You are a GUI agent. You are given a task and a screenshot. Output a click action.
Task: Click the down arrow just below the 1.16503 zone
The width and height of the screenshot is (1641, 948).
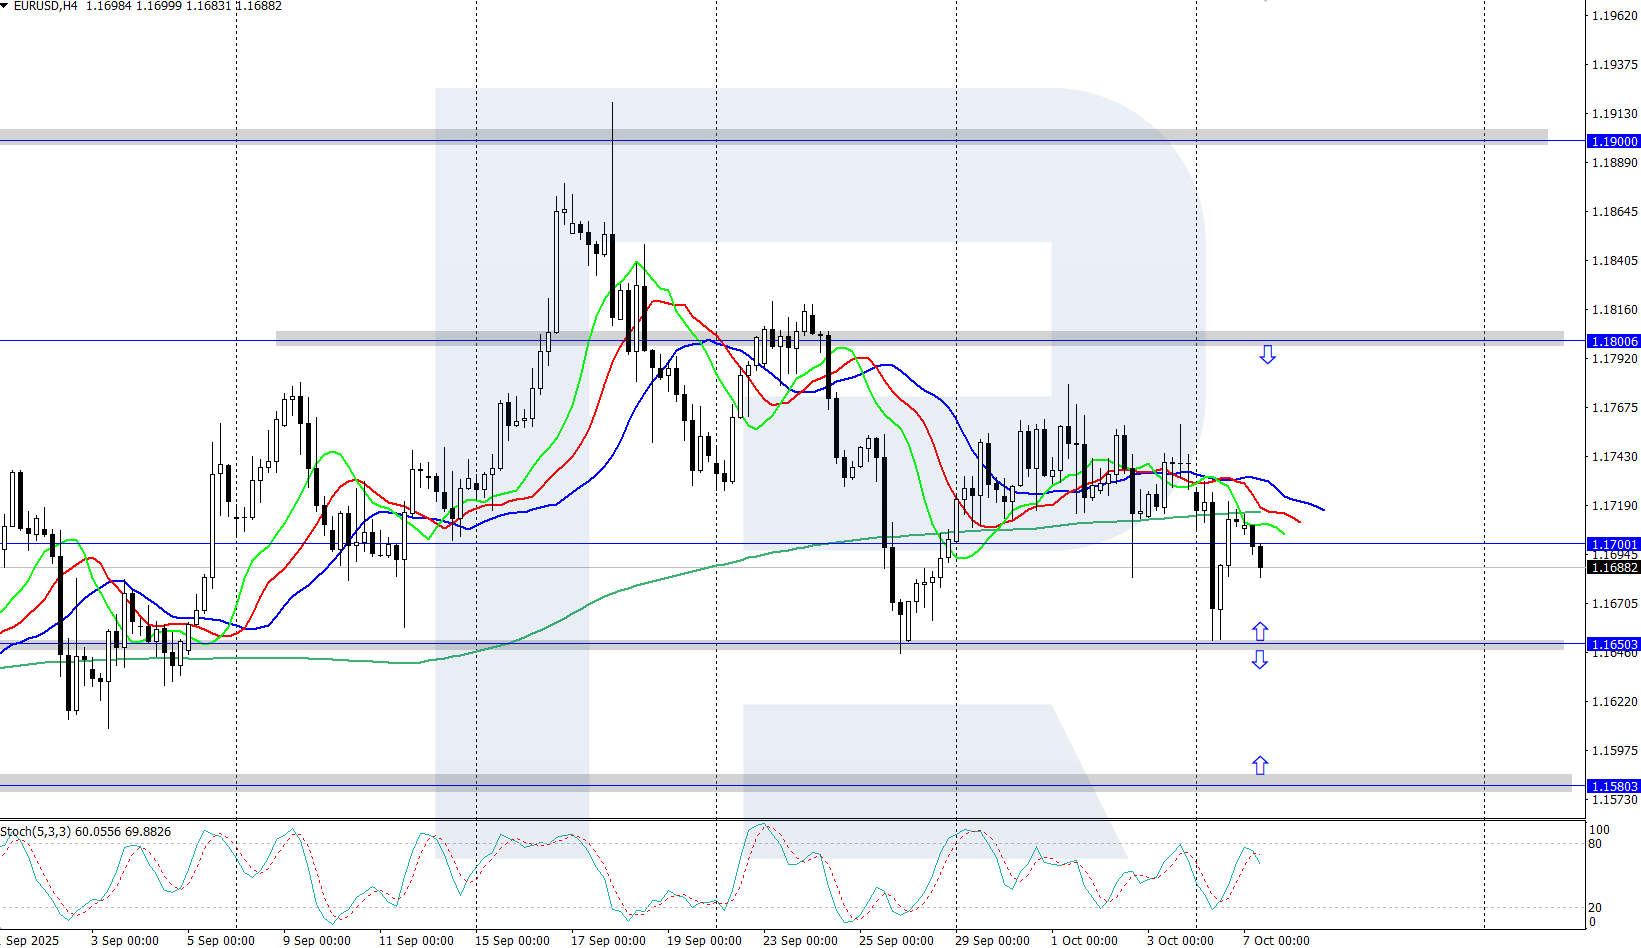pyautogui.click(x=1260, y=659)
